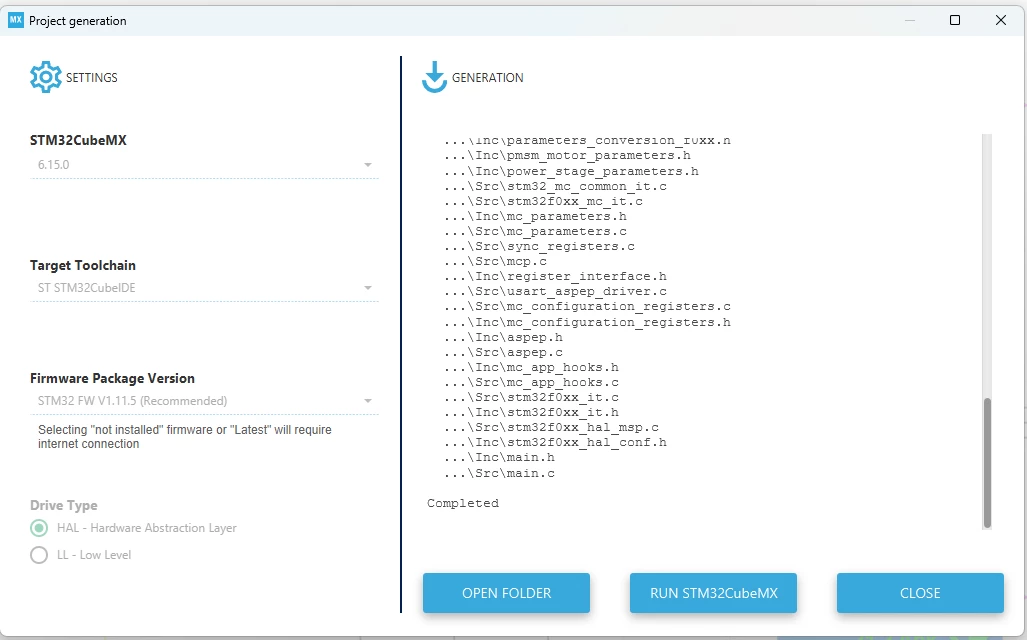
Task: Click the ...\Inc\stm32f0xx_it.h log line
Action: click(x=531, y=412)
